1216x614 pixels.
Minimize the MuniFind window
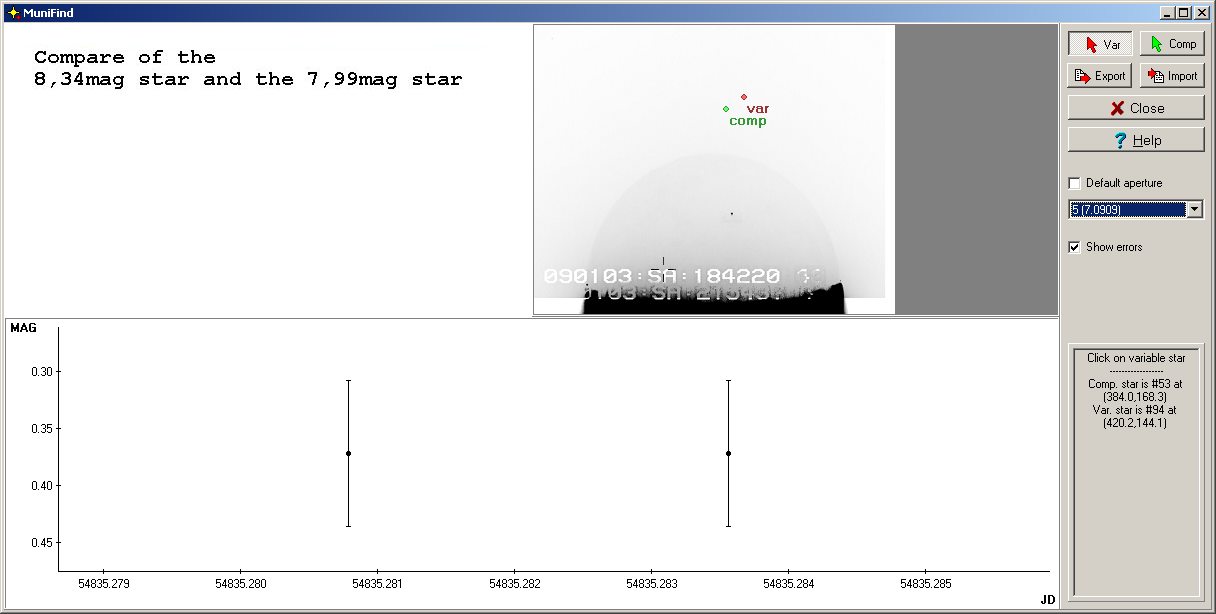click(x=1167, y=13)
